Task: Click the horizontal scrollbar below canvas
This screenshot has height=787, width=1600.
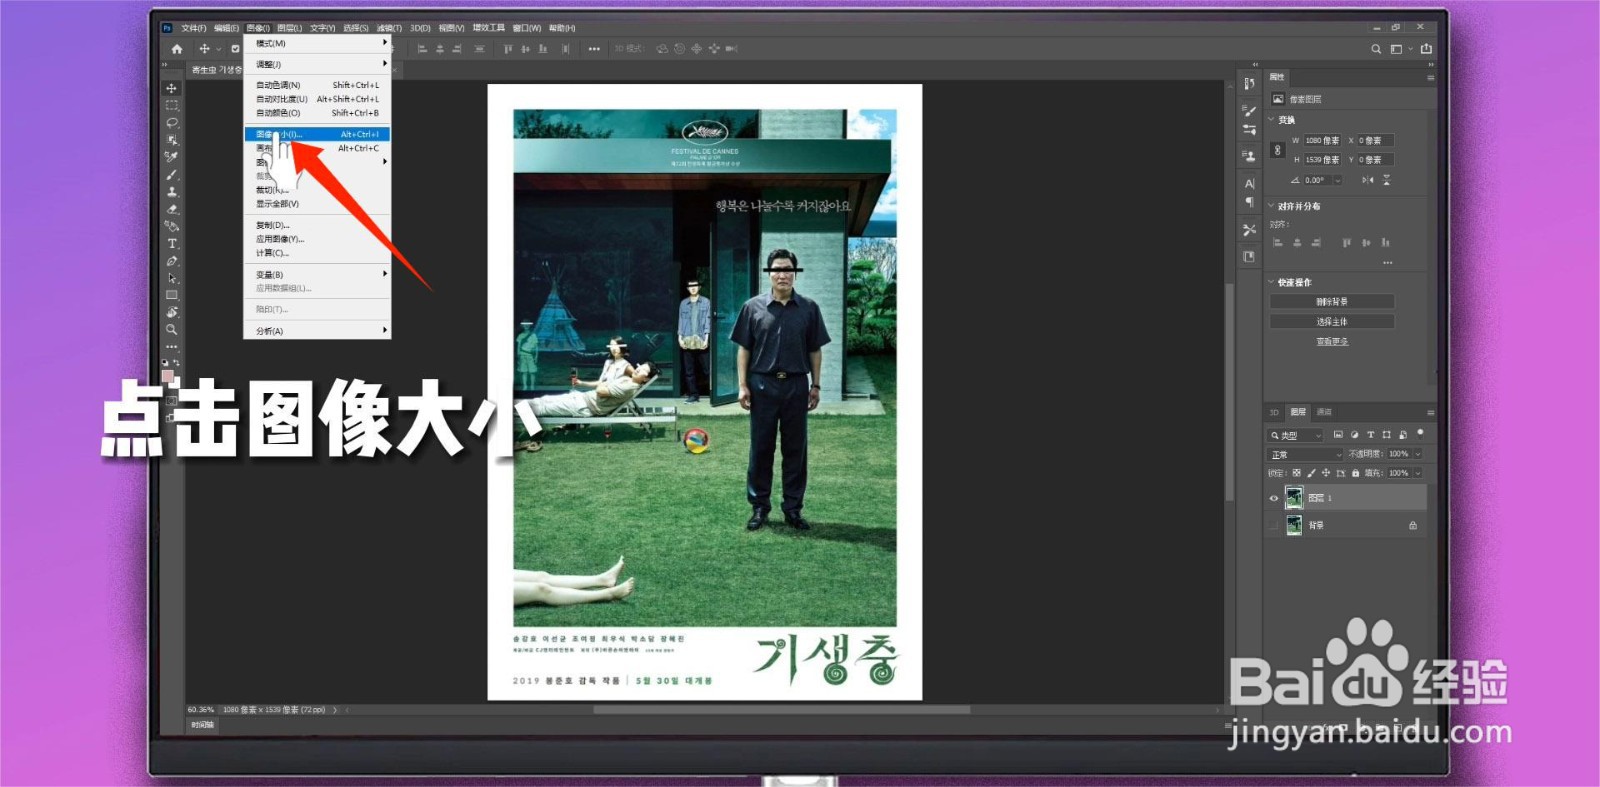Action: [781, 710]
